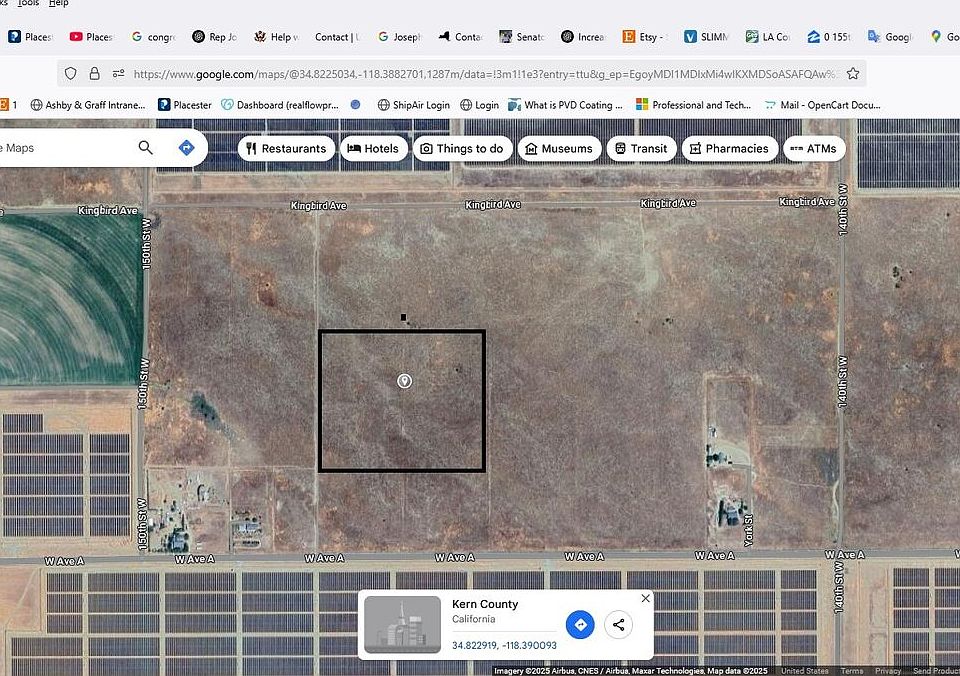Close the Kern County info card
960x676 pixels.
[645, 598]
